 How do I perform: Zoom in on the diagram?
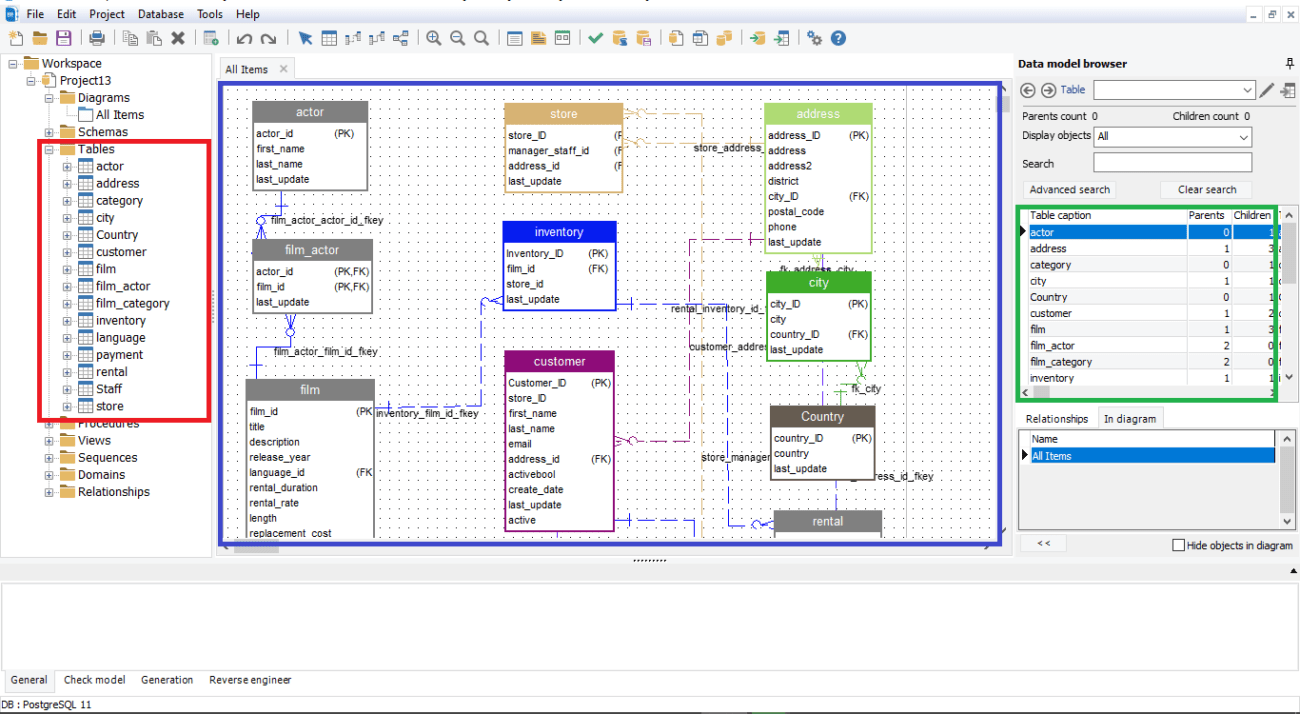(x=434, y=38)
